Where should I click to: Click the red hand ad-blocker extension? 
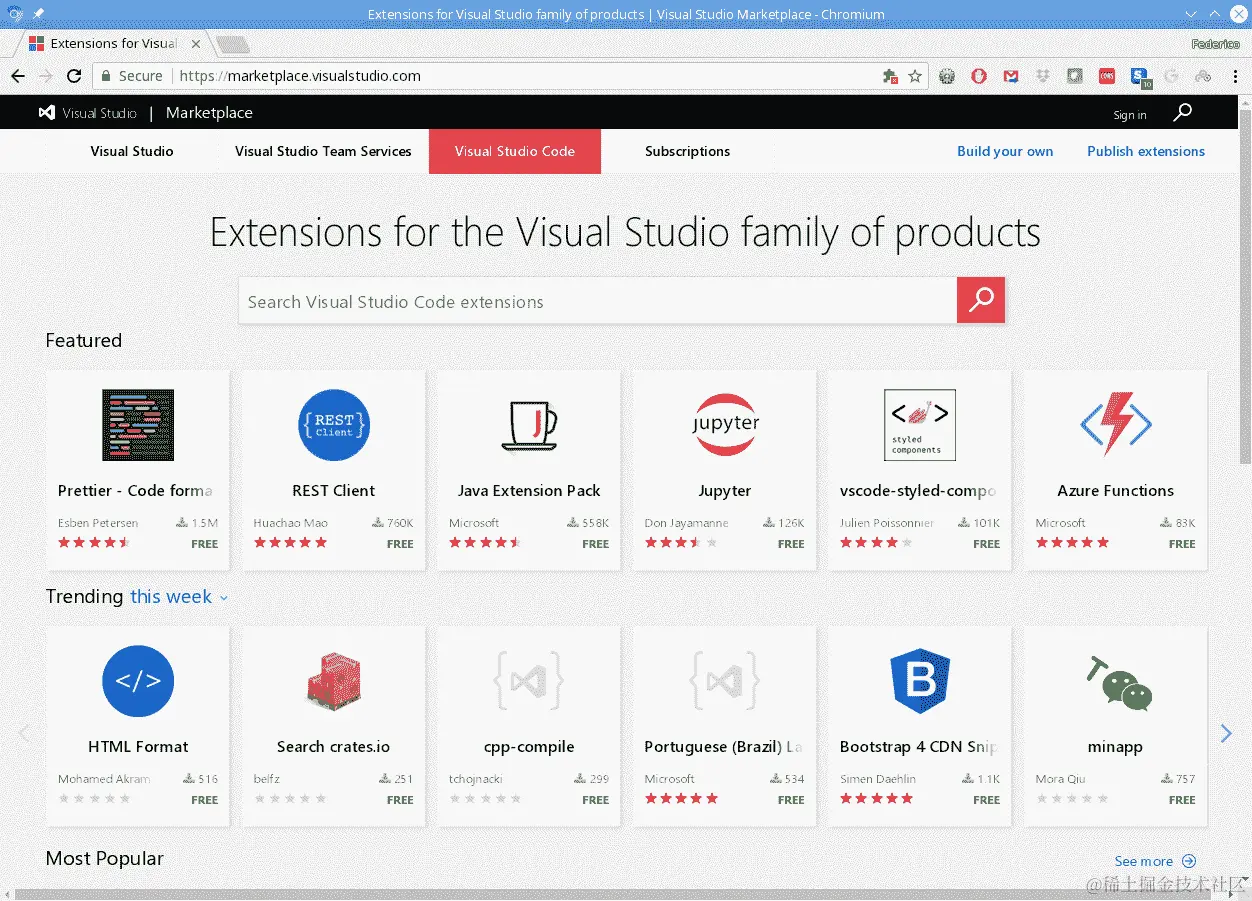pyautogui.click(x=979, y=76)
